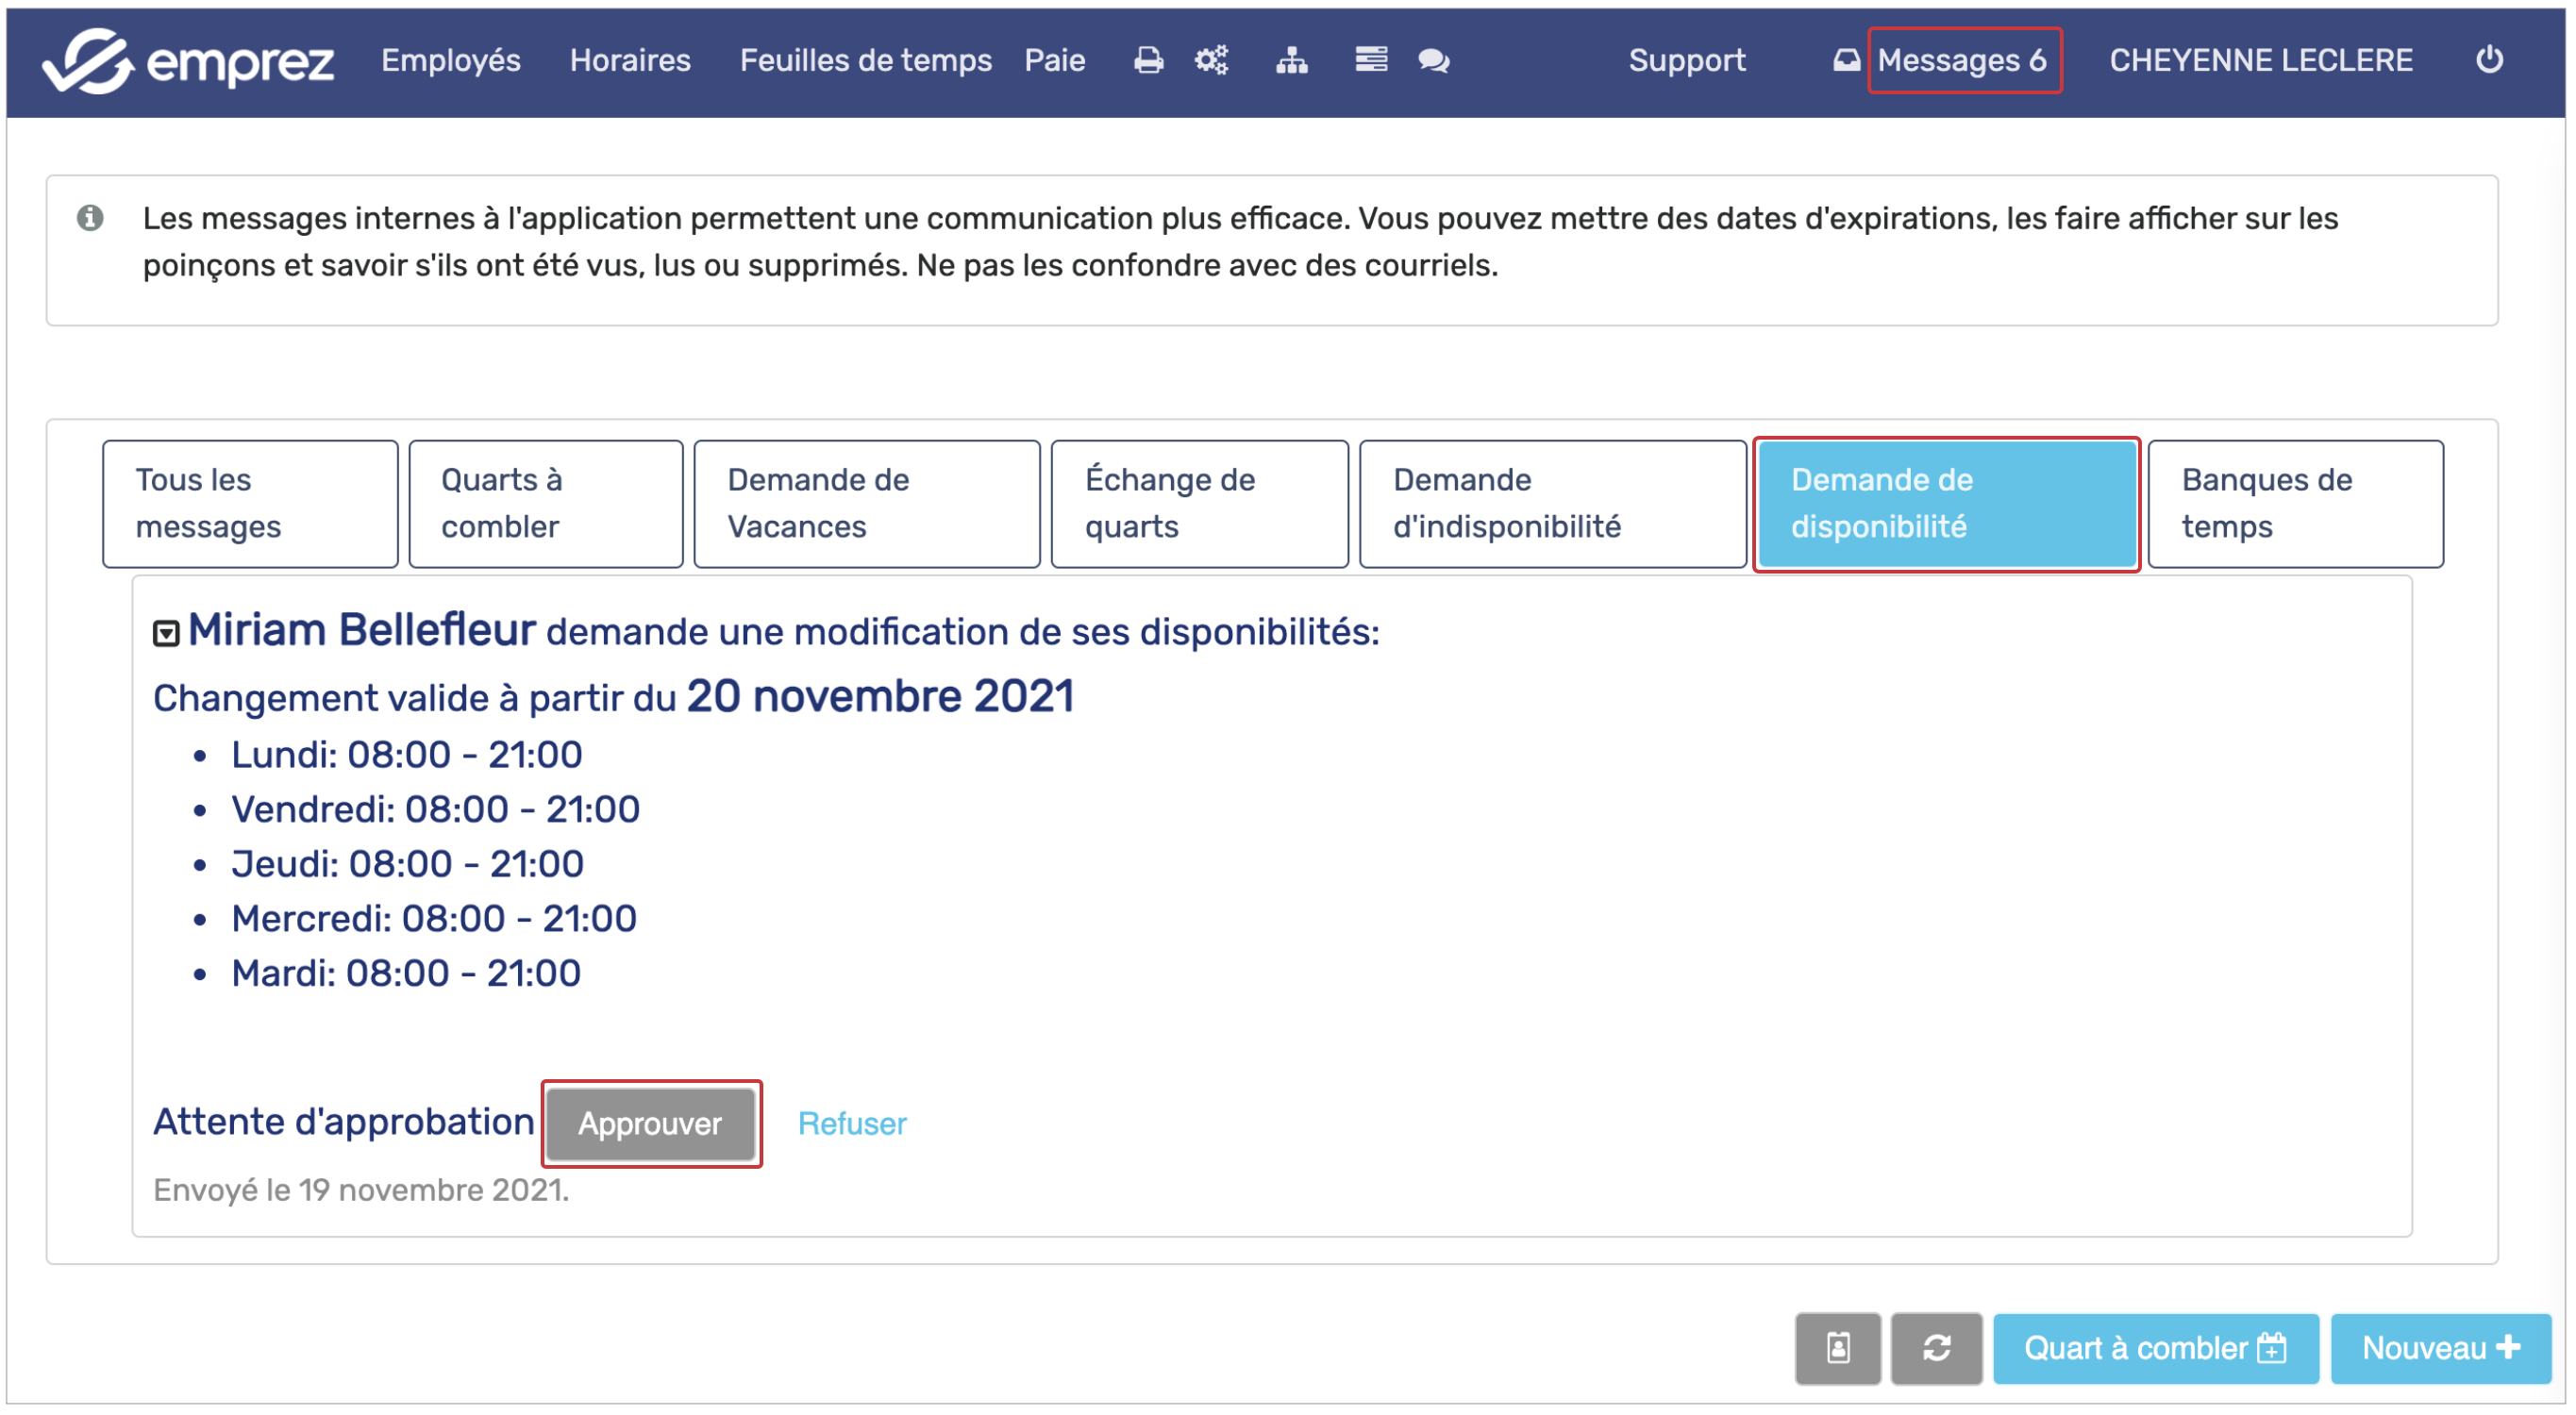
Task: Switch to Tous les messages tab
Action: (x=250, y=504)
